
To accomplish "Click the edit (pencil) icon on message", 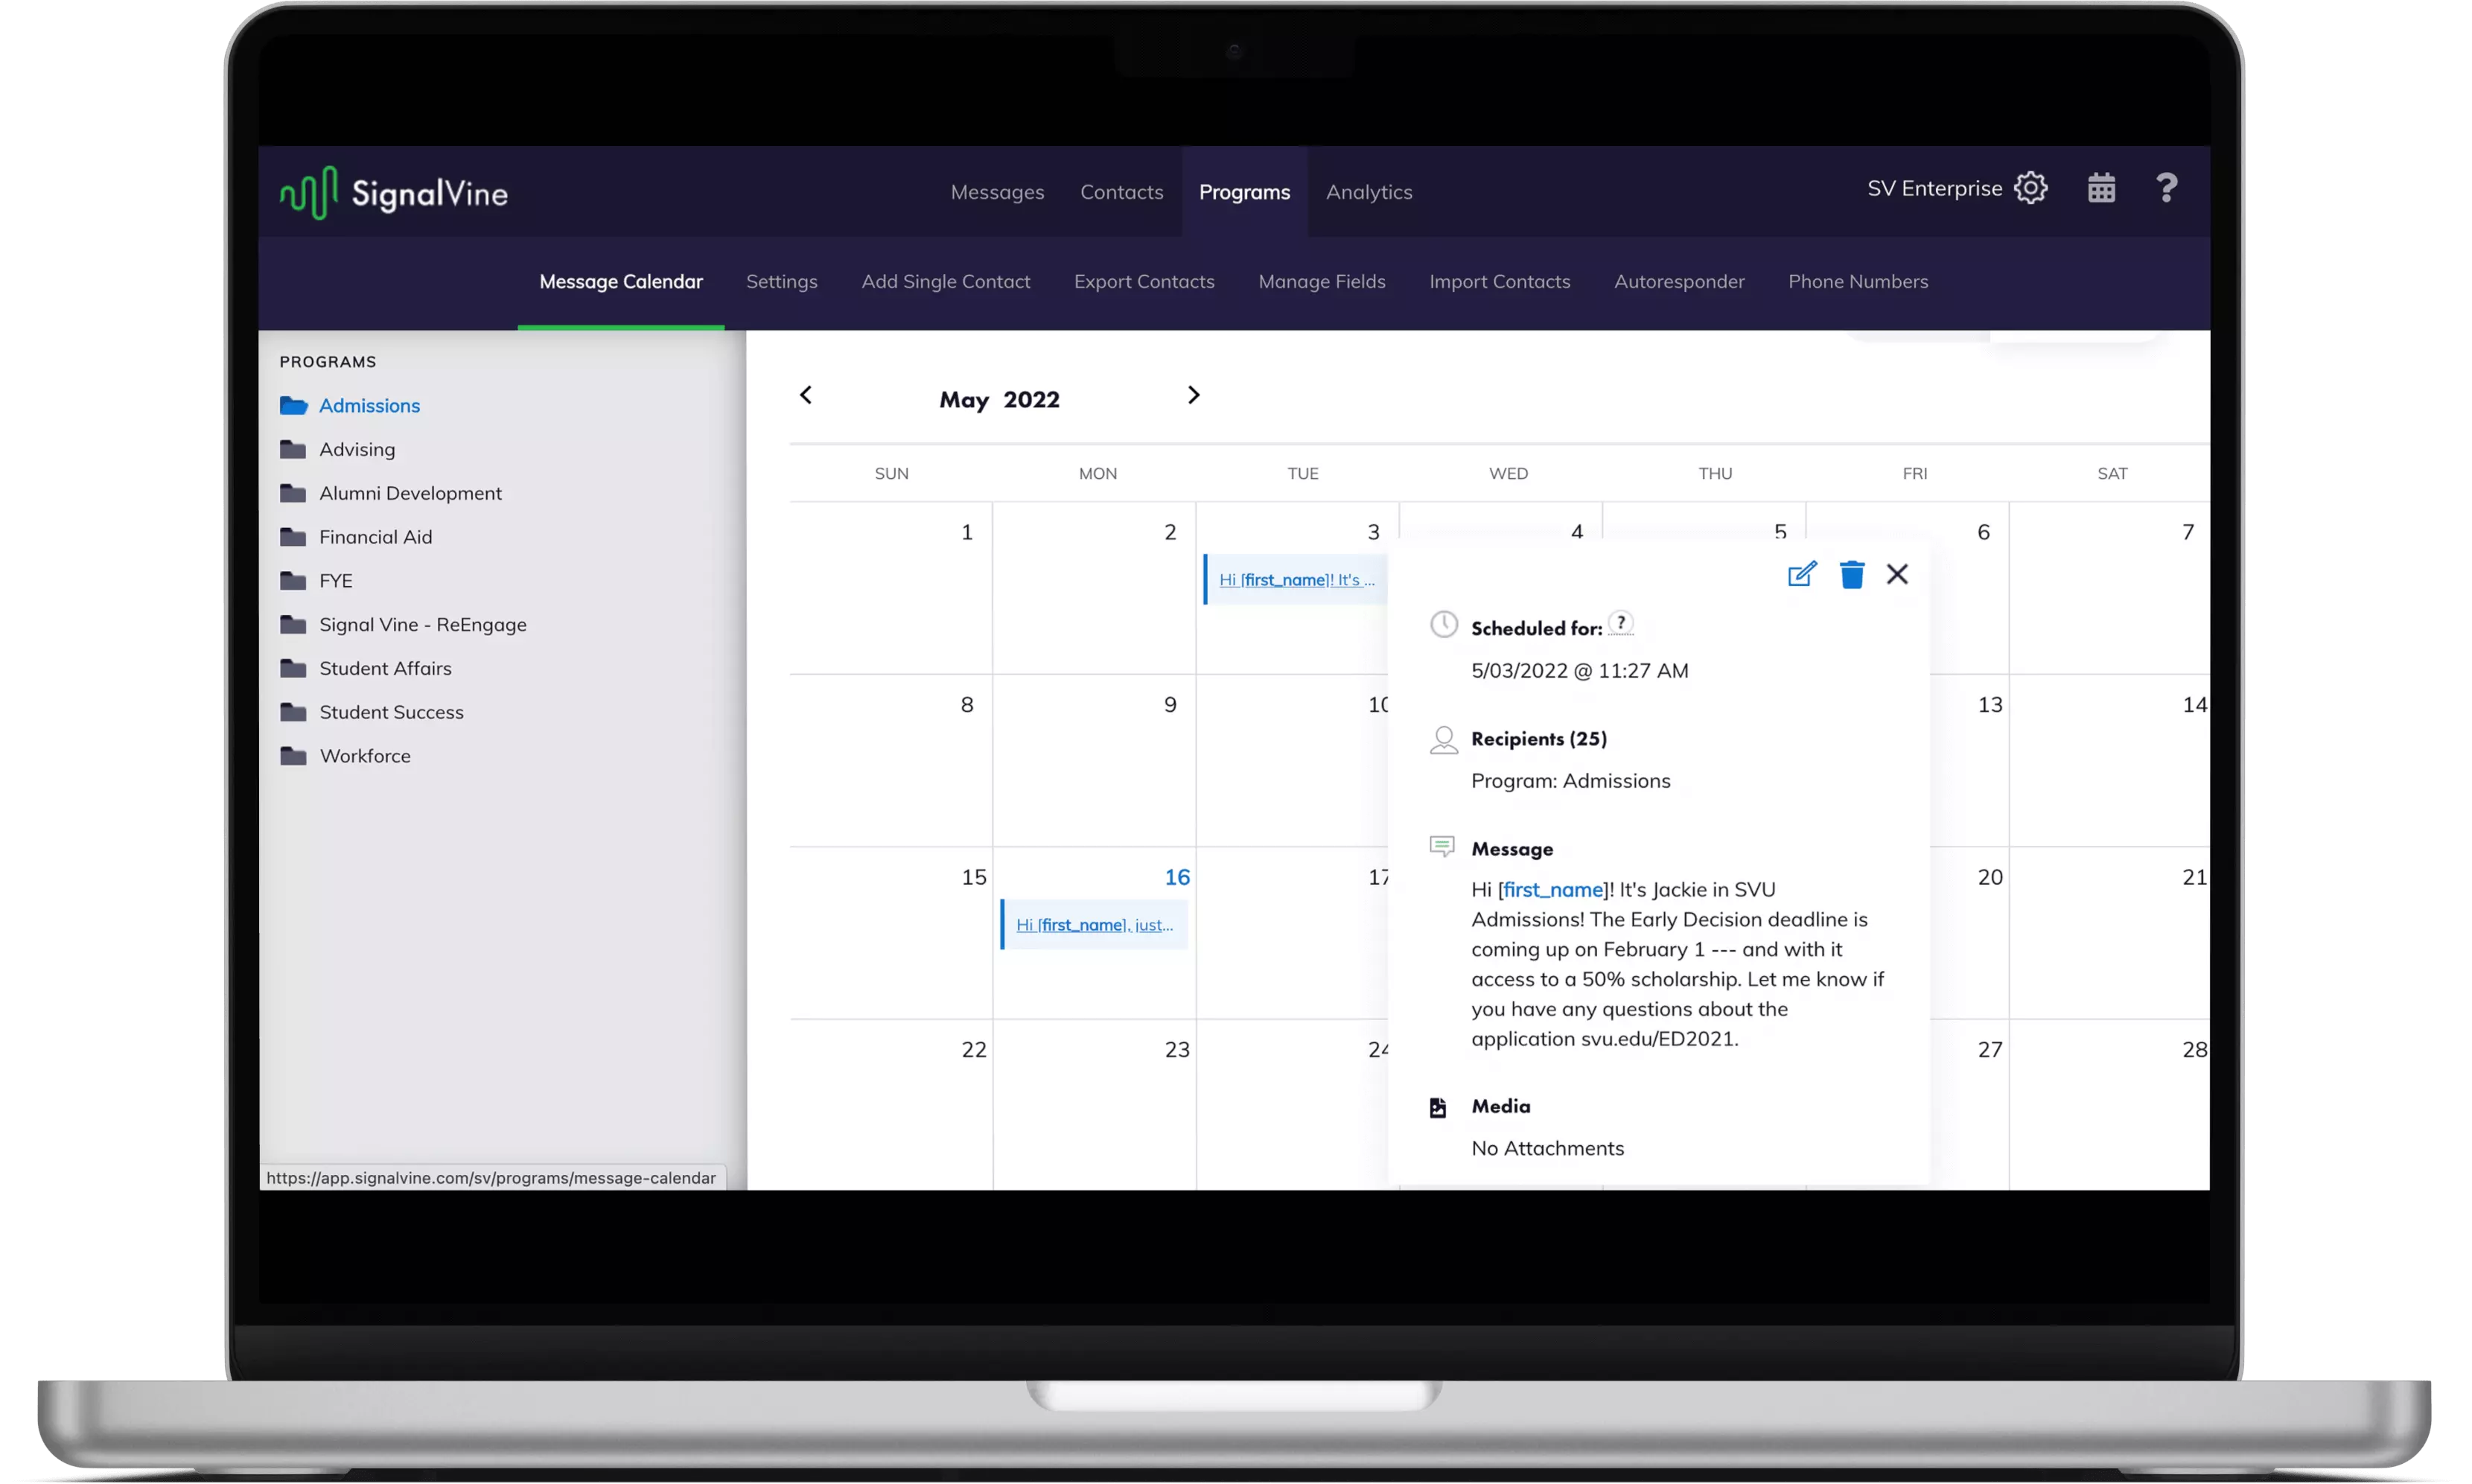I will tap(1801, 574).
